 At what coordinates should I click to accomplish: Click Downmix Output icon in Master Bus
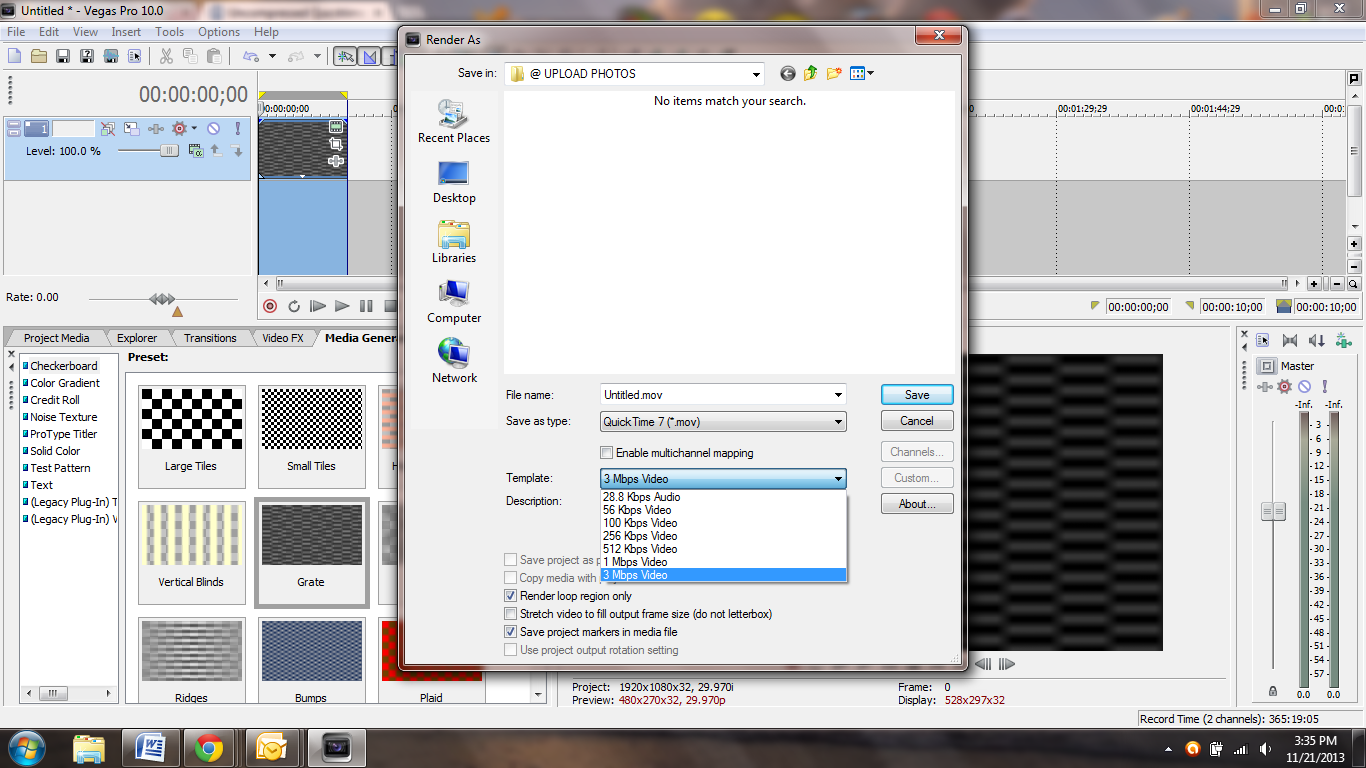tap(1290, 340)
